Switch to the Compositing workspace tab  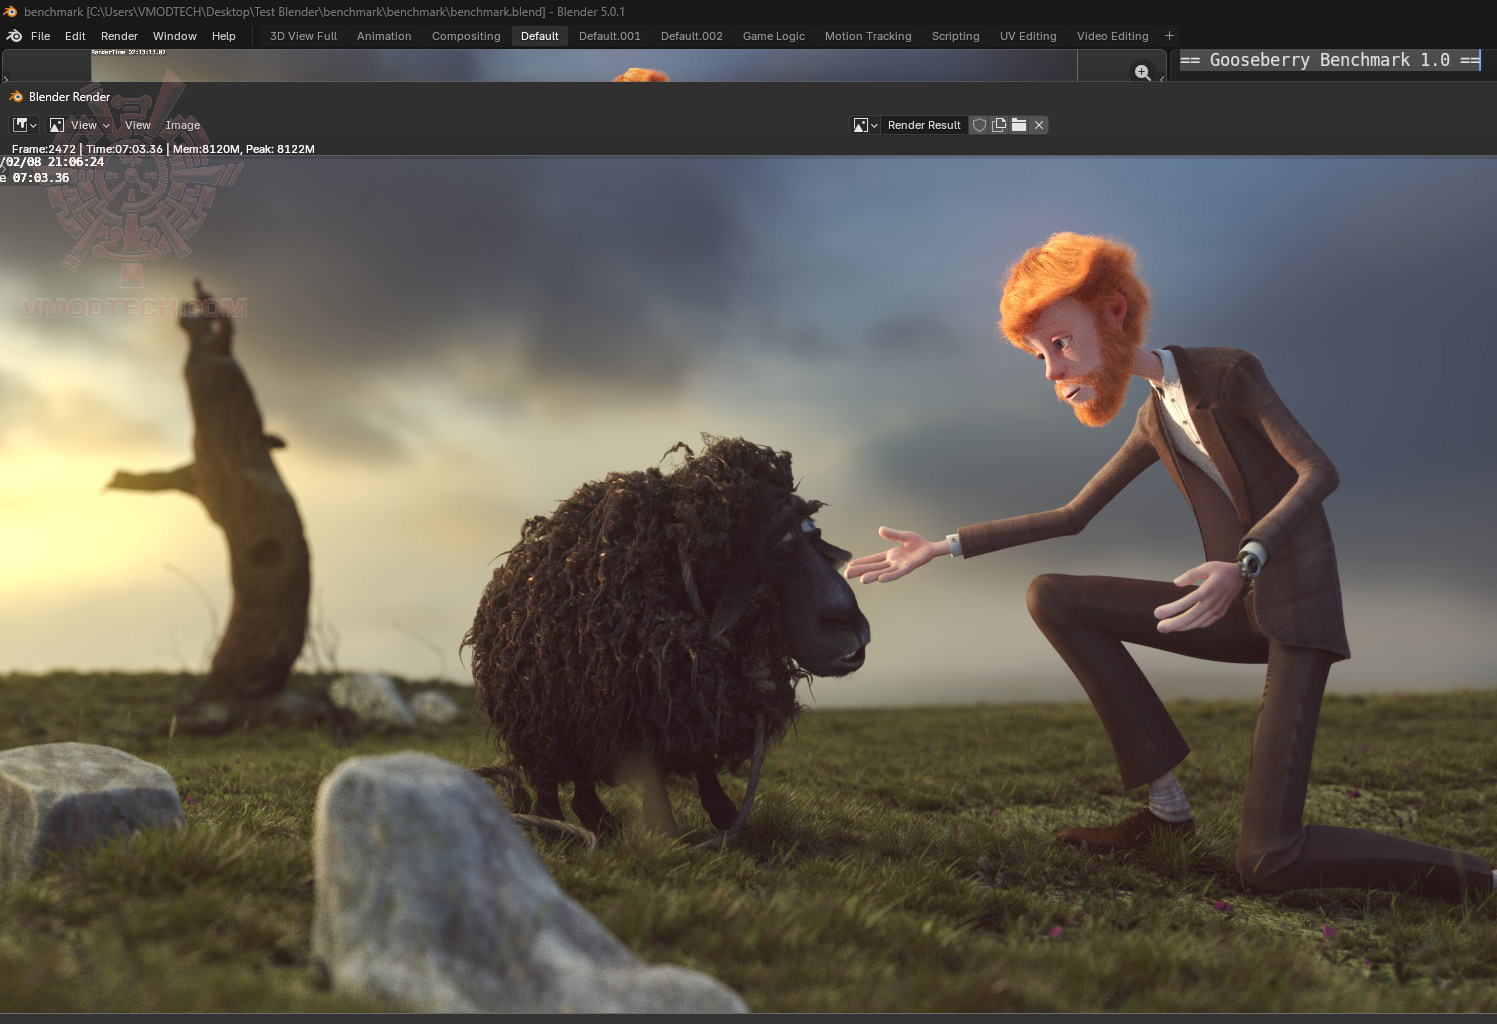pos(466,36)
